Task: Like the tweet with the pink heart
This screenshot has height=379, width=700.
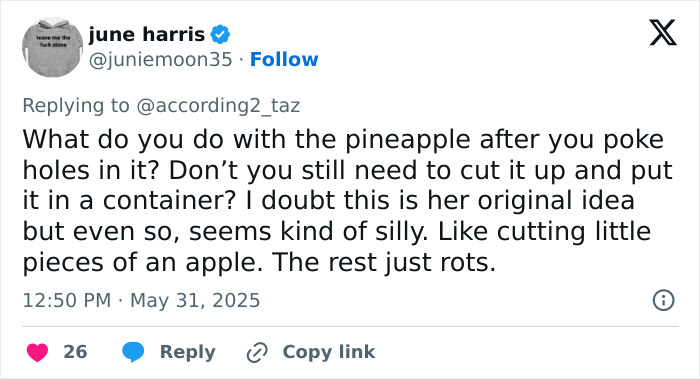Action: (38, 352)
